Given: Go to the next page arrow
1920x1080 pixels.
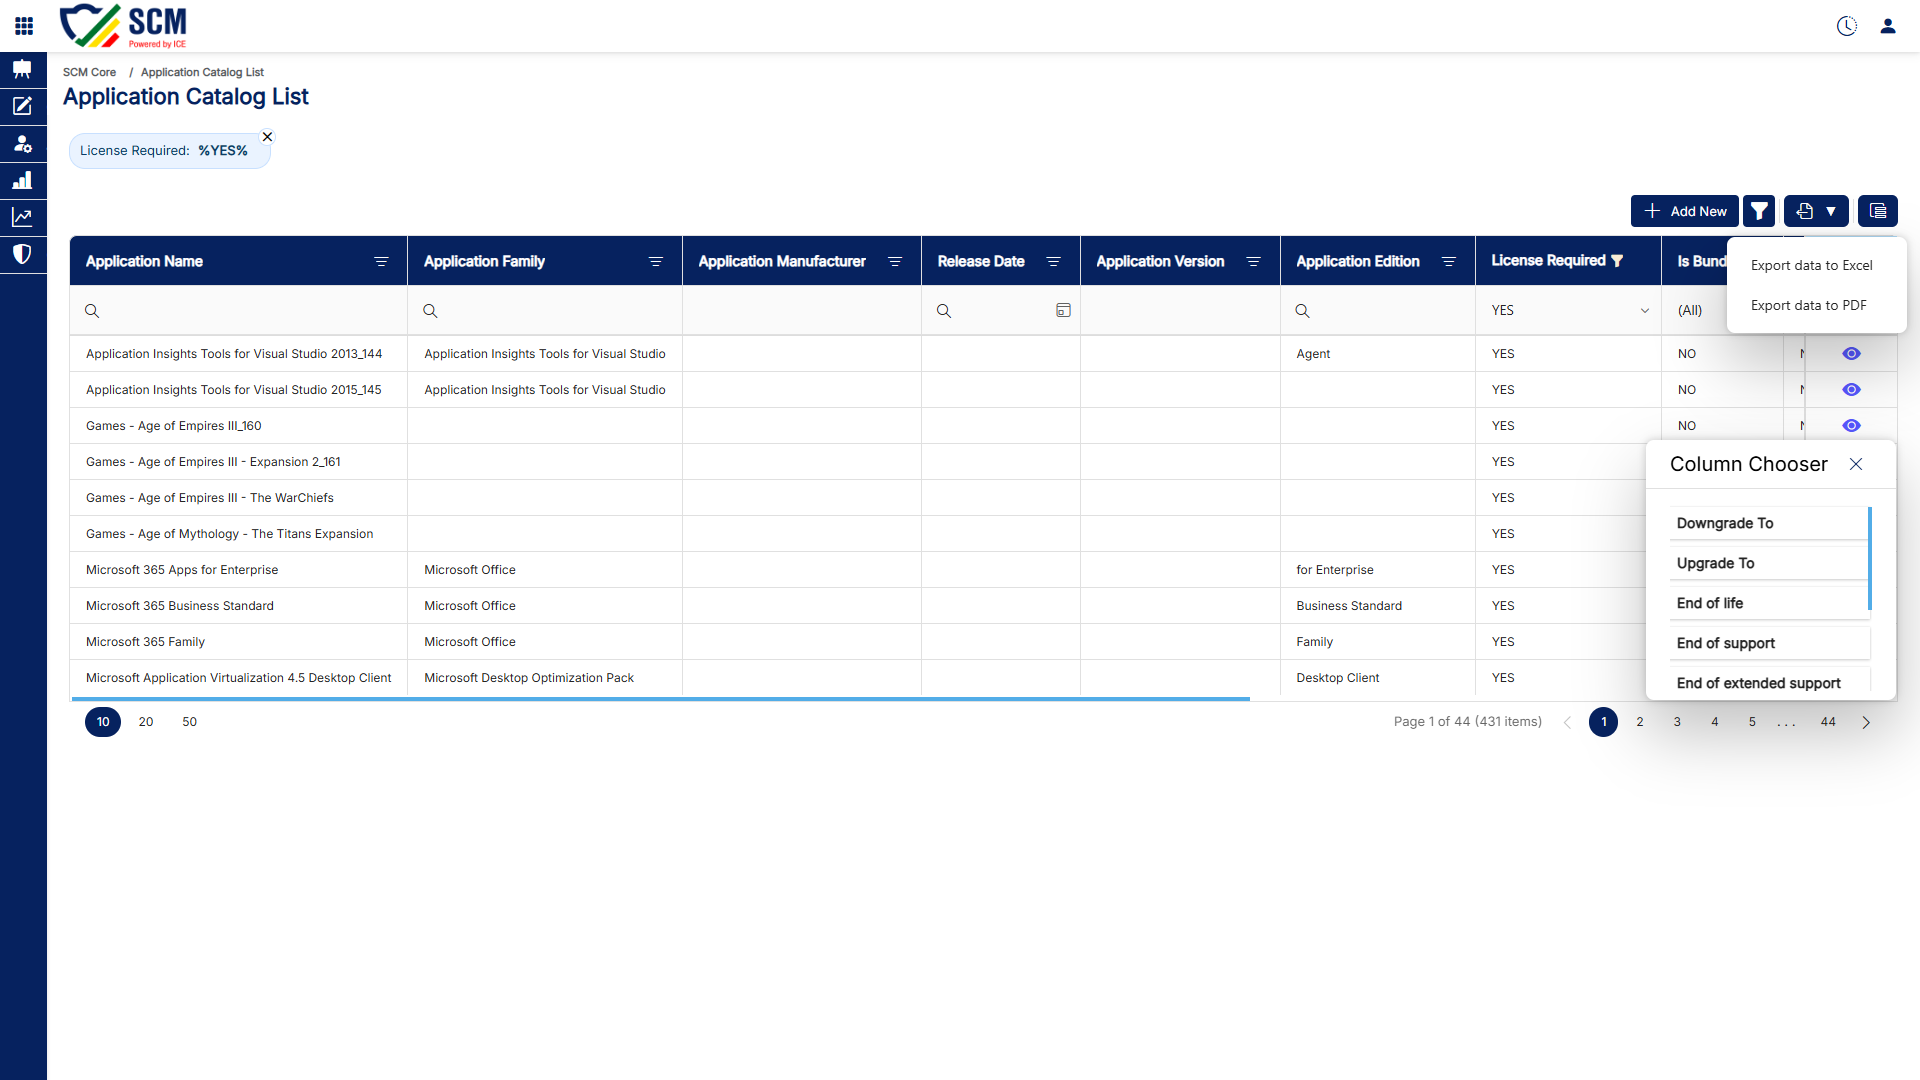Looking at the screenshot, I should (1866, 722).
